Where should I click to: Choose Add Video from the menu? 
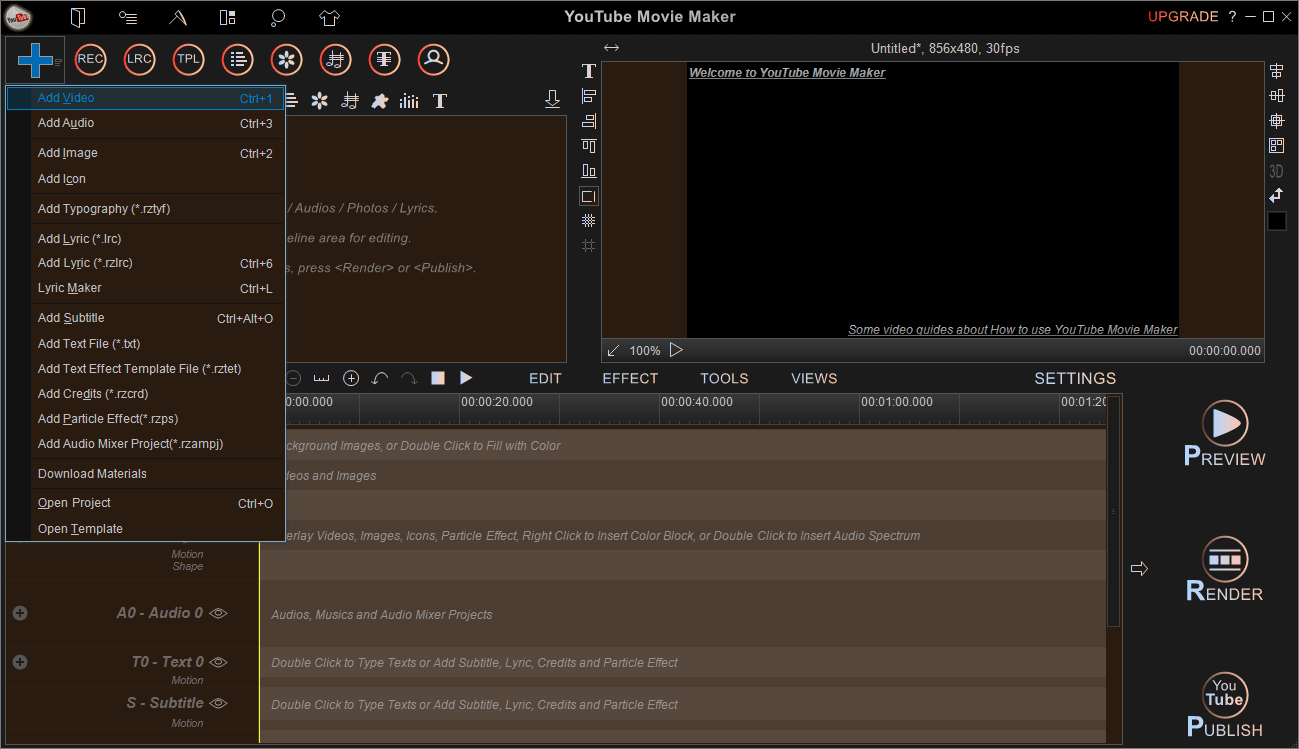[x=146, y=98]
